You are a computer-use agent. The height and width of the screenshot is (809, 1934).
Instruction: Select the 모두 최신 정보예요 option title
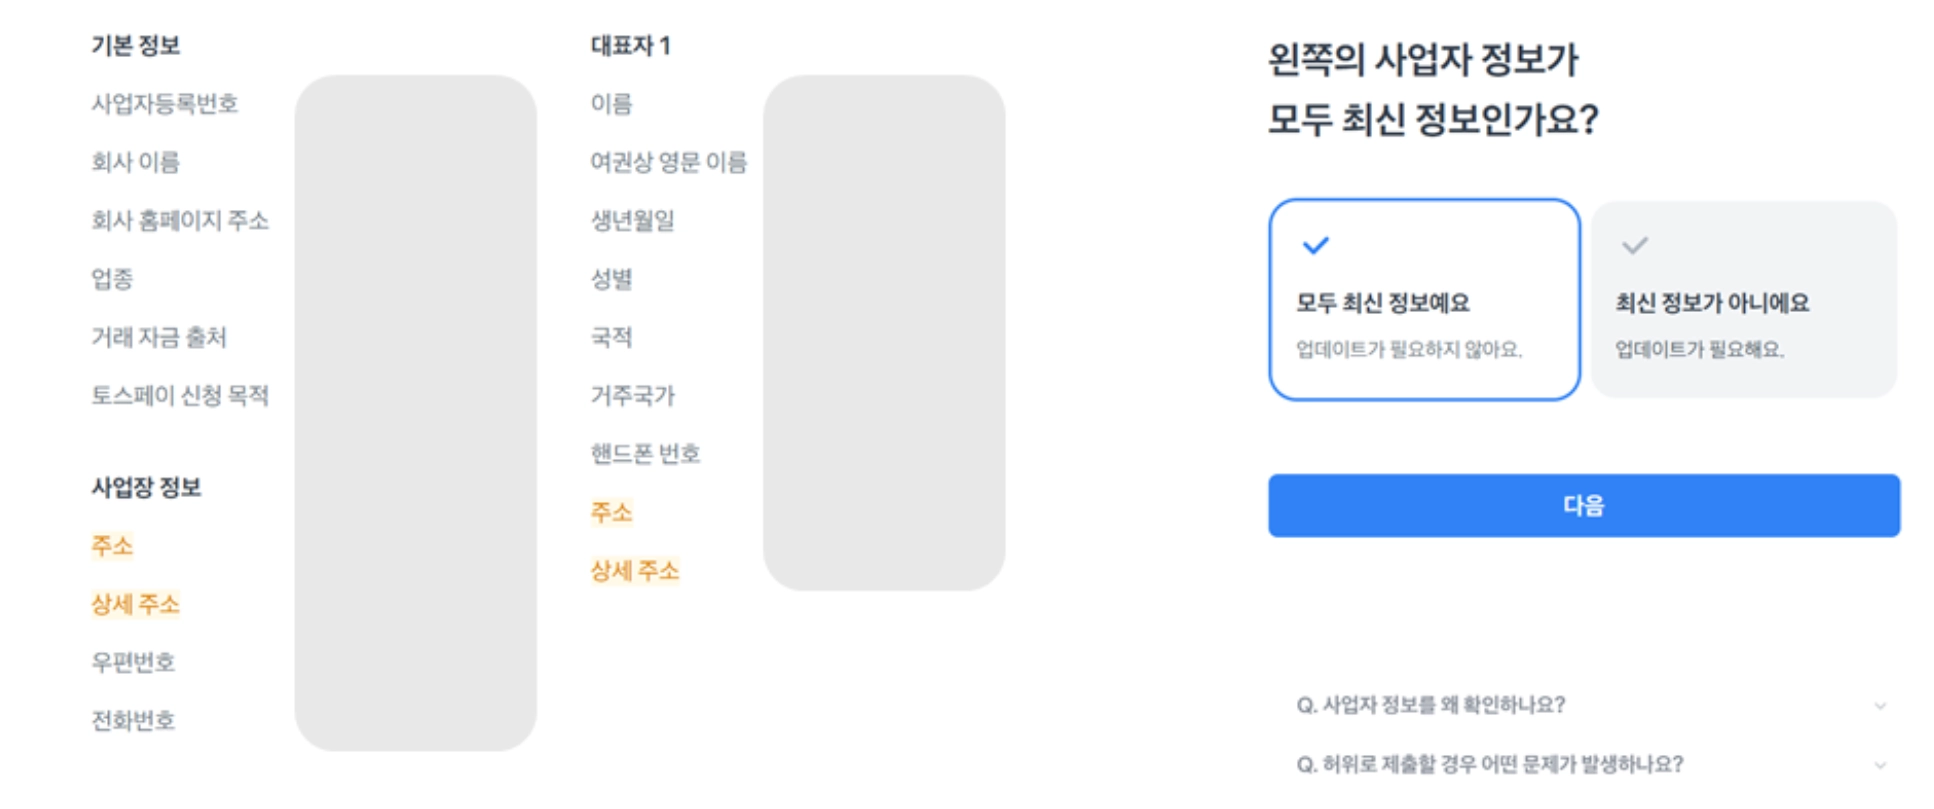click(1382, 303)
